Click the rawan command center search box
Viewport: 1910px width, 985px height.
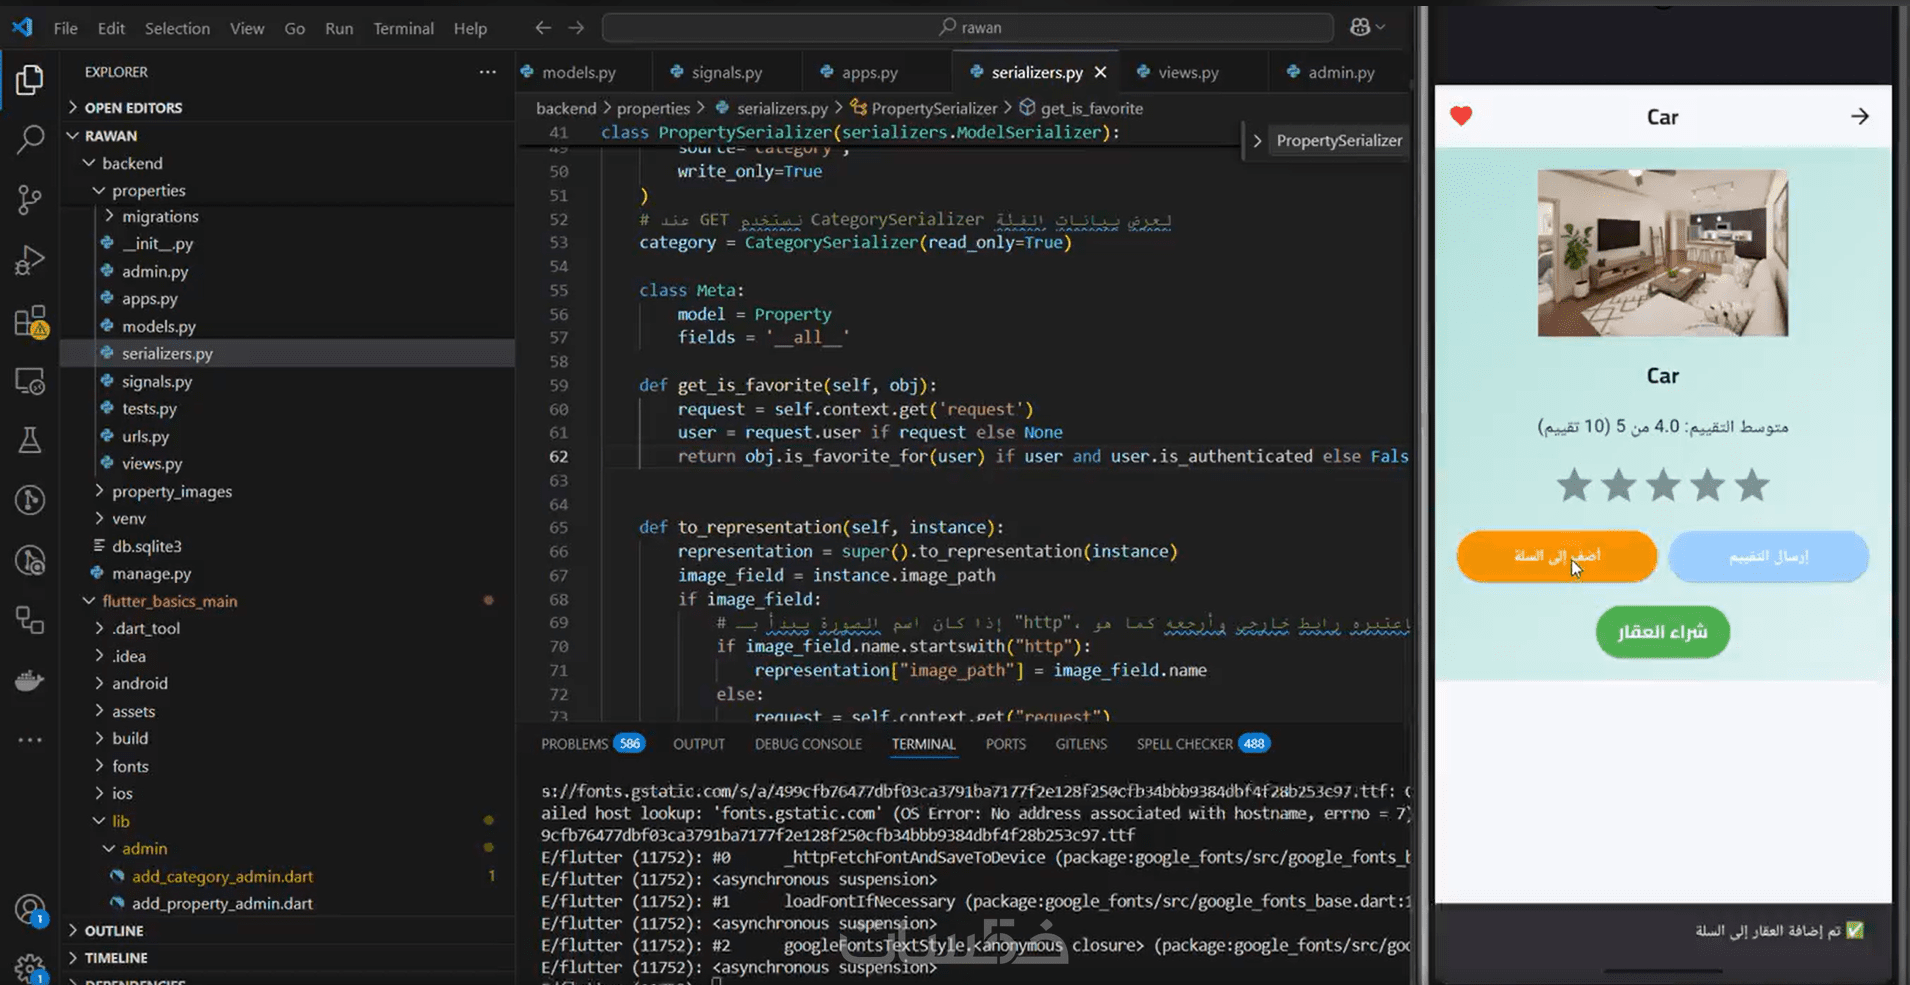[968, 28]
